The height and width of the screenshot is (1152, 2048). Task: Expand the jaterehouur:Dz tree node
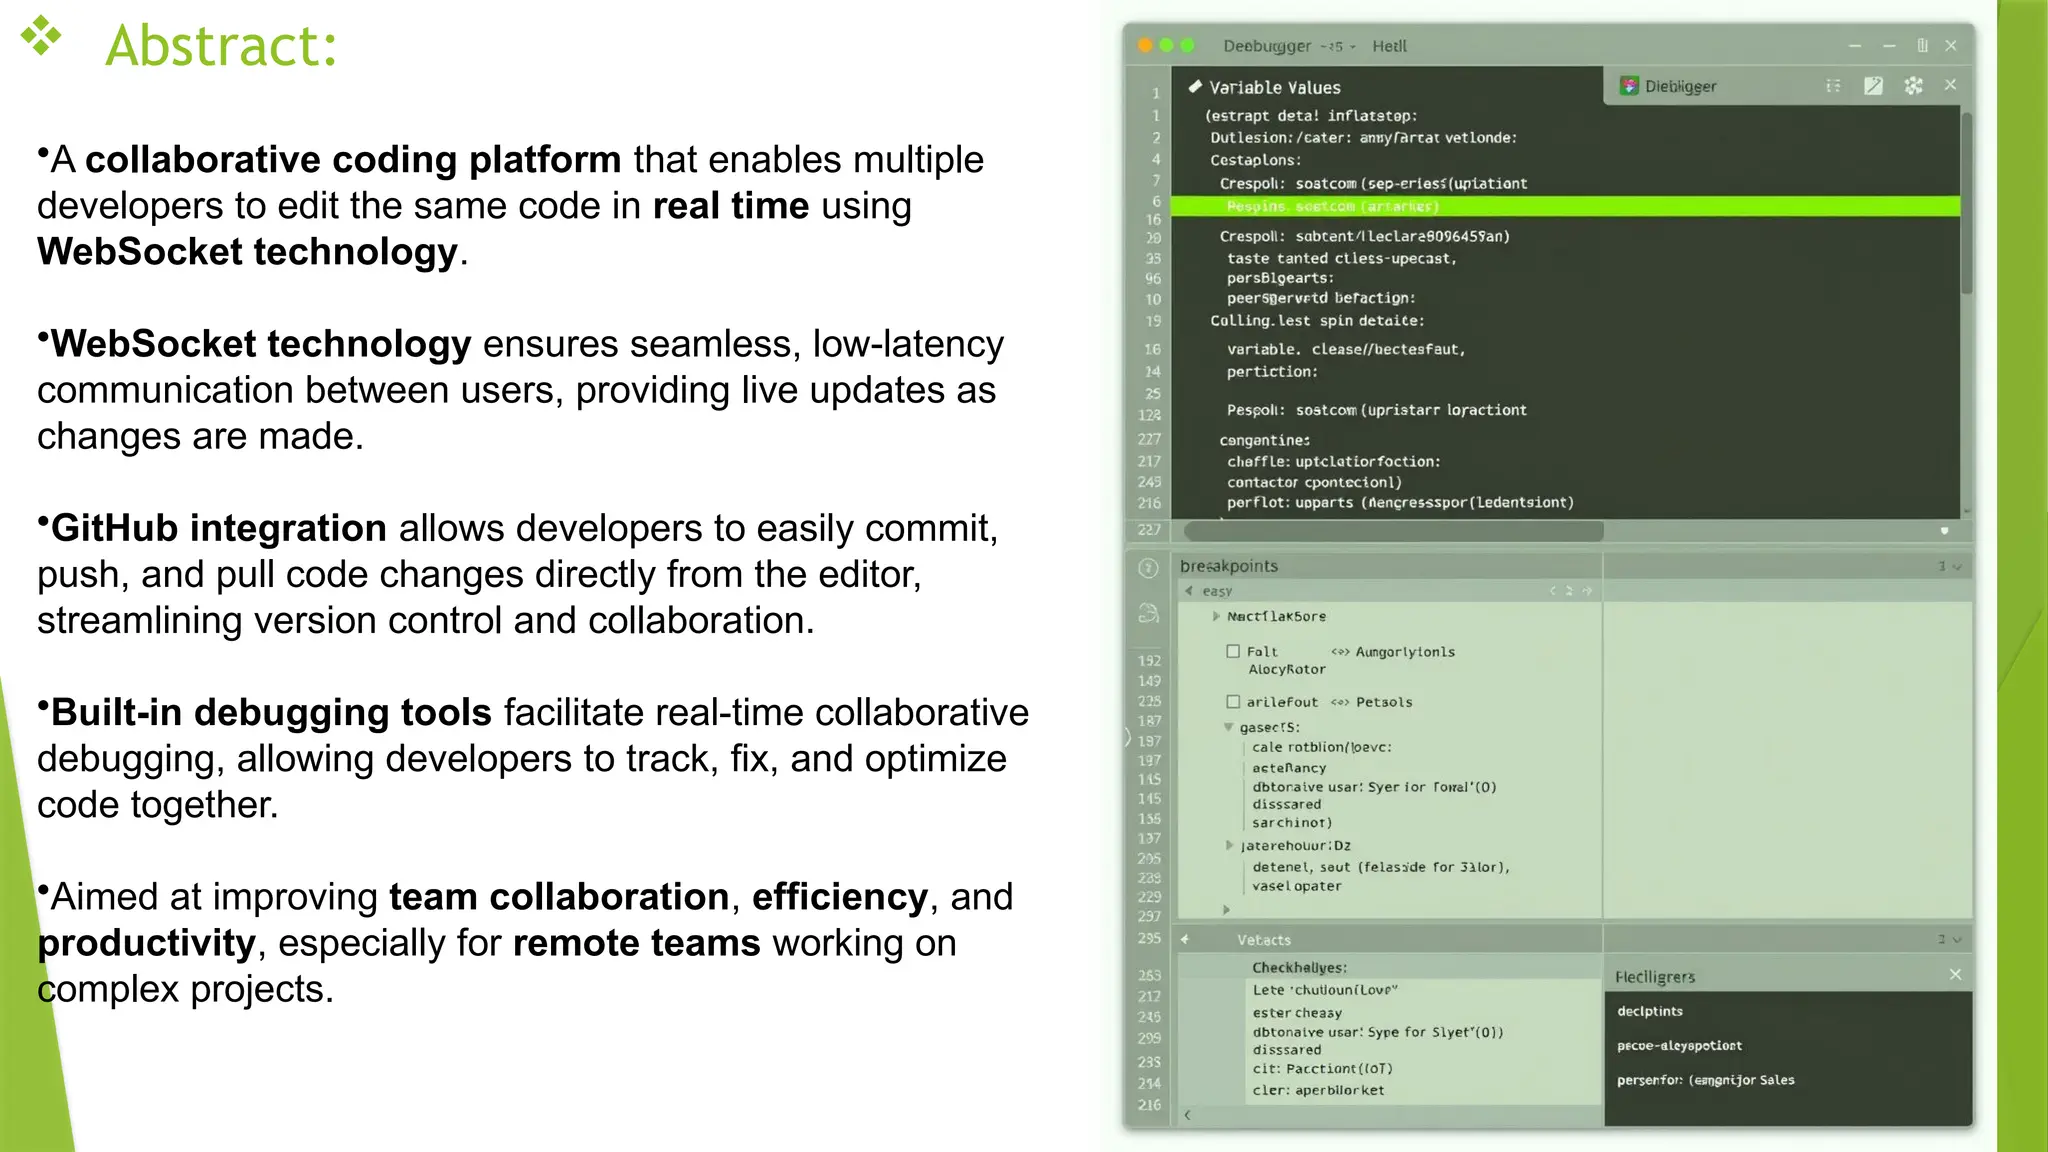(1229, 845)
